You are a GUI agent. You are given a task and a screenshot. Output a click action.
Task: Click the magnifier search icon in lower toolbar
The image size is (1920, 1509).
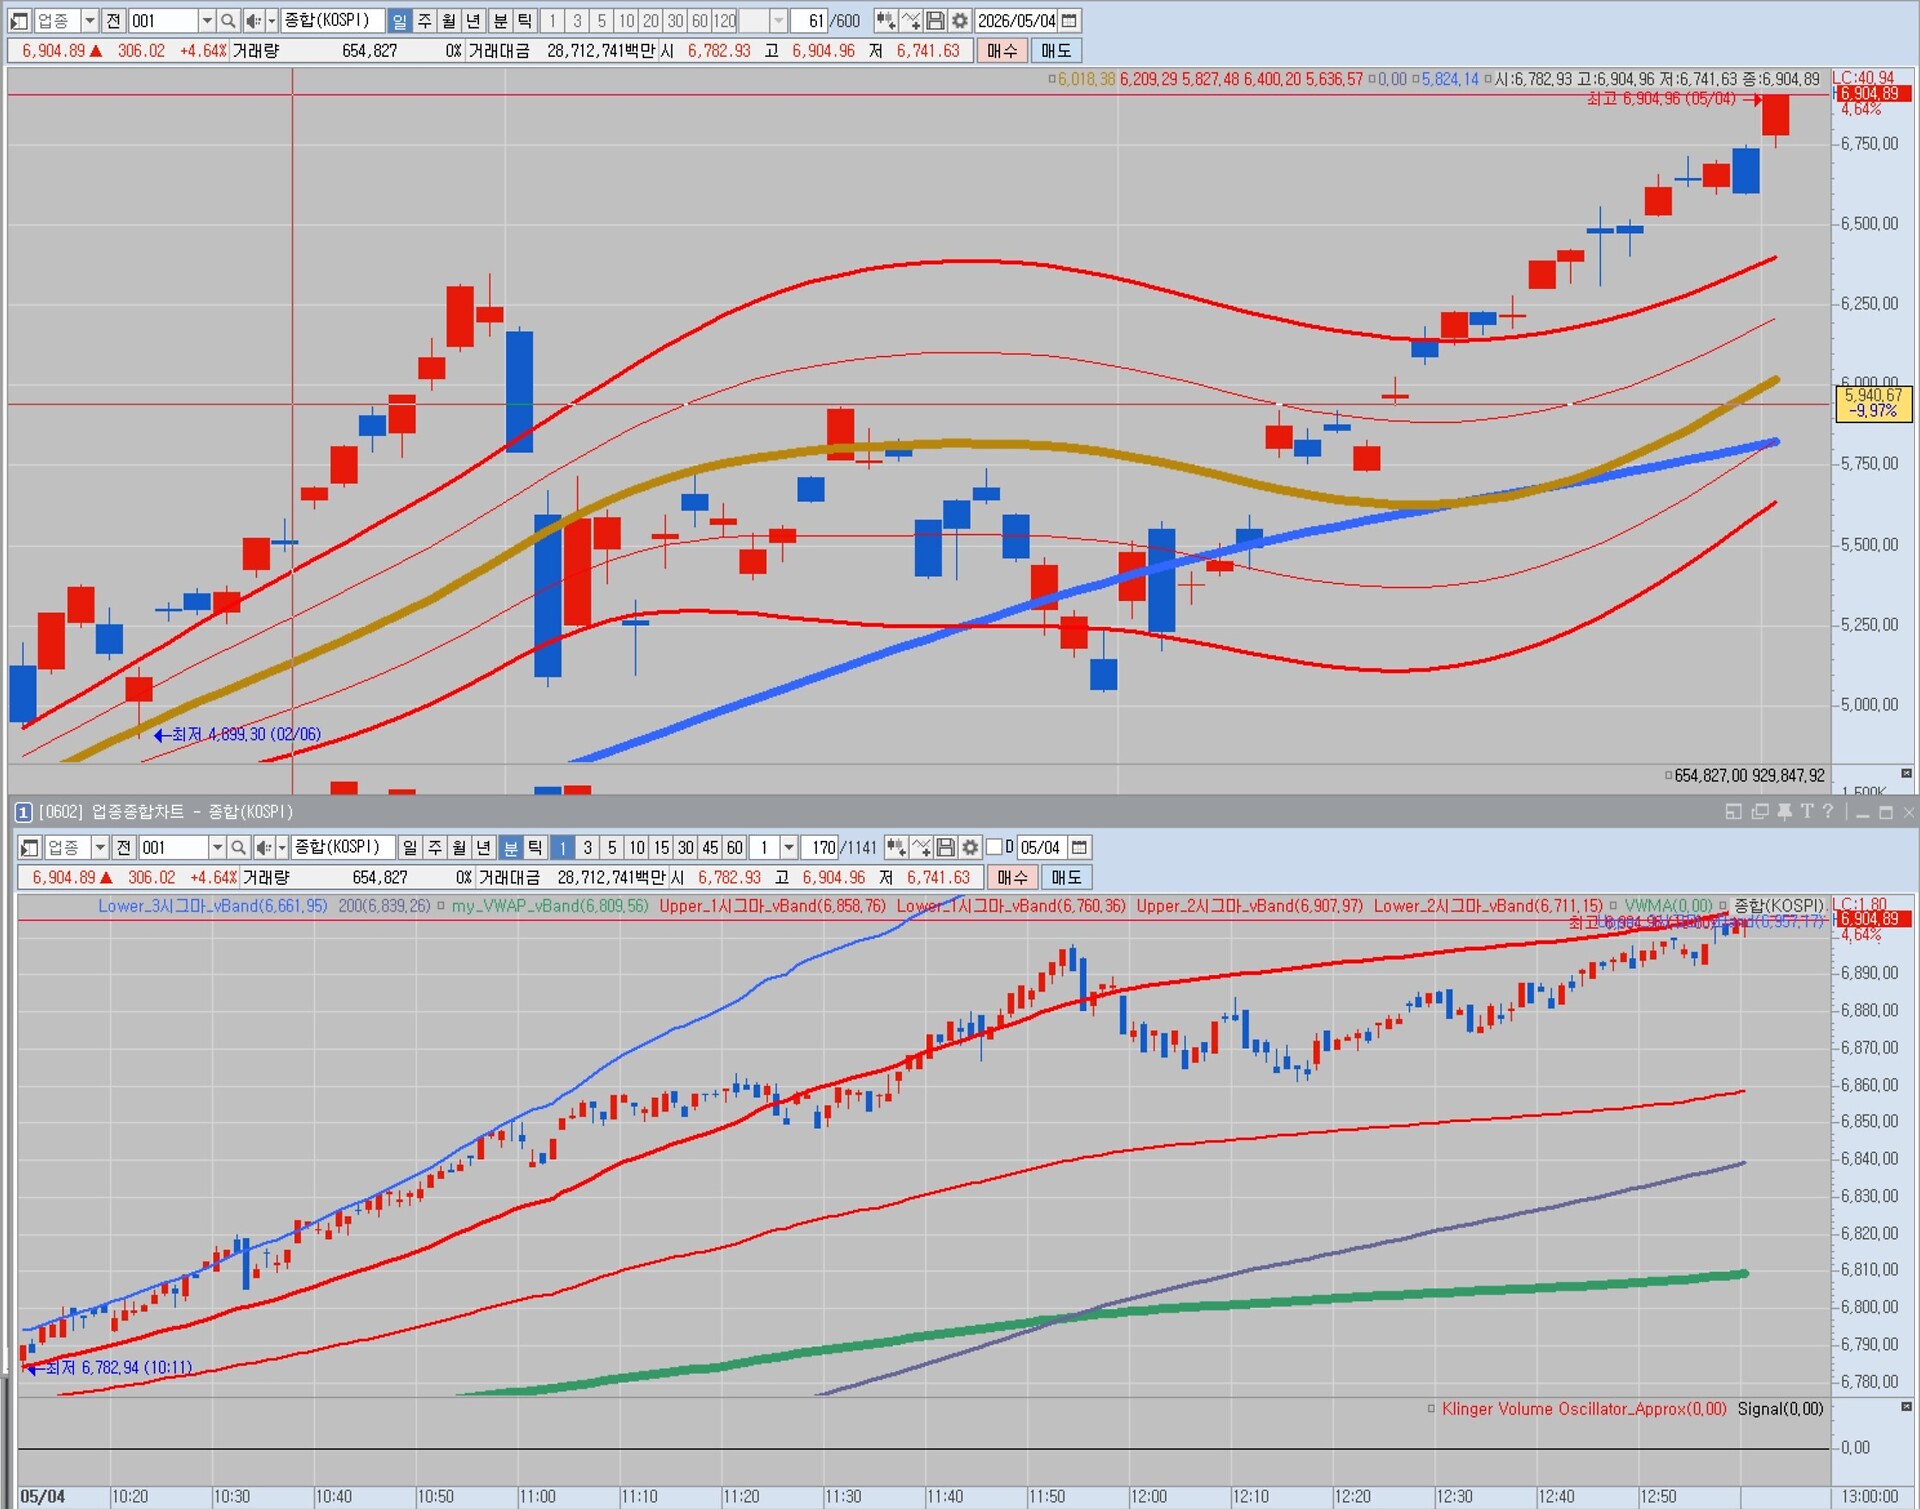point(238,847)
